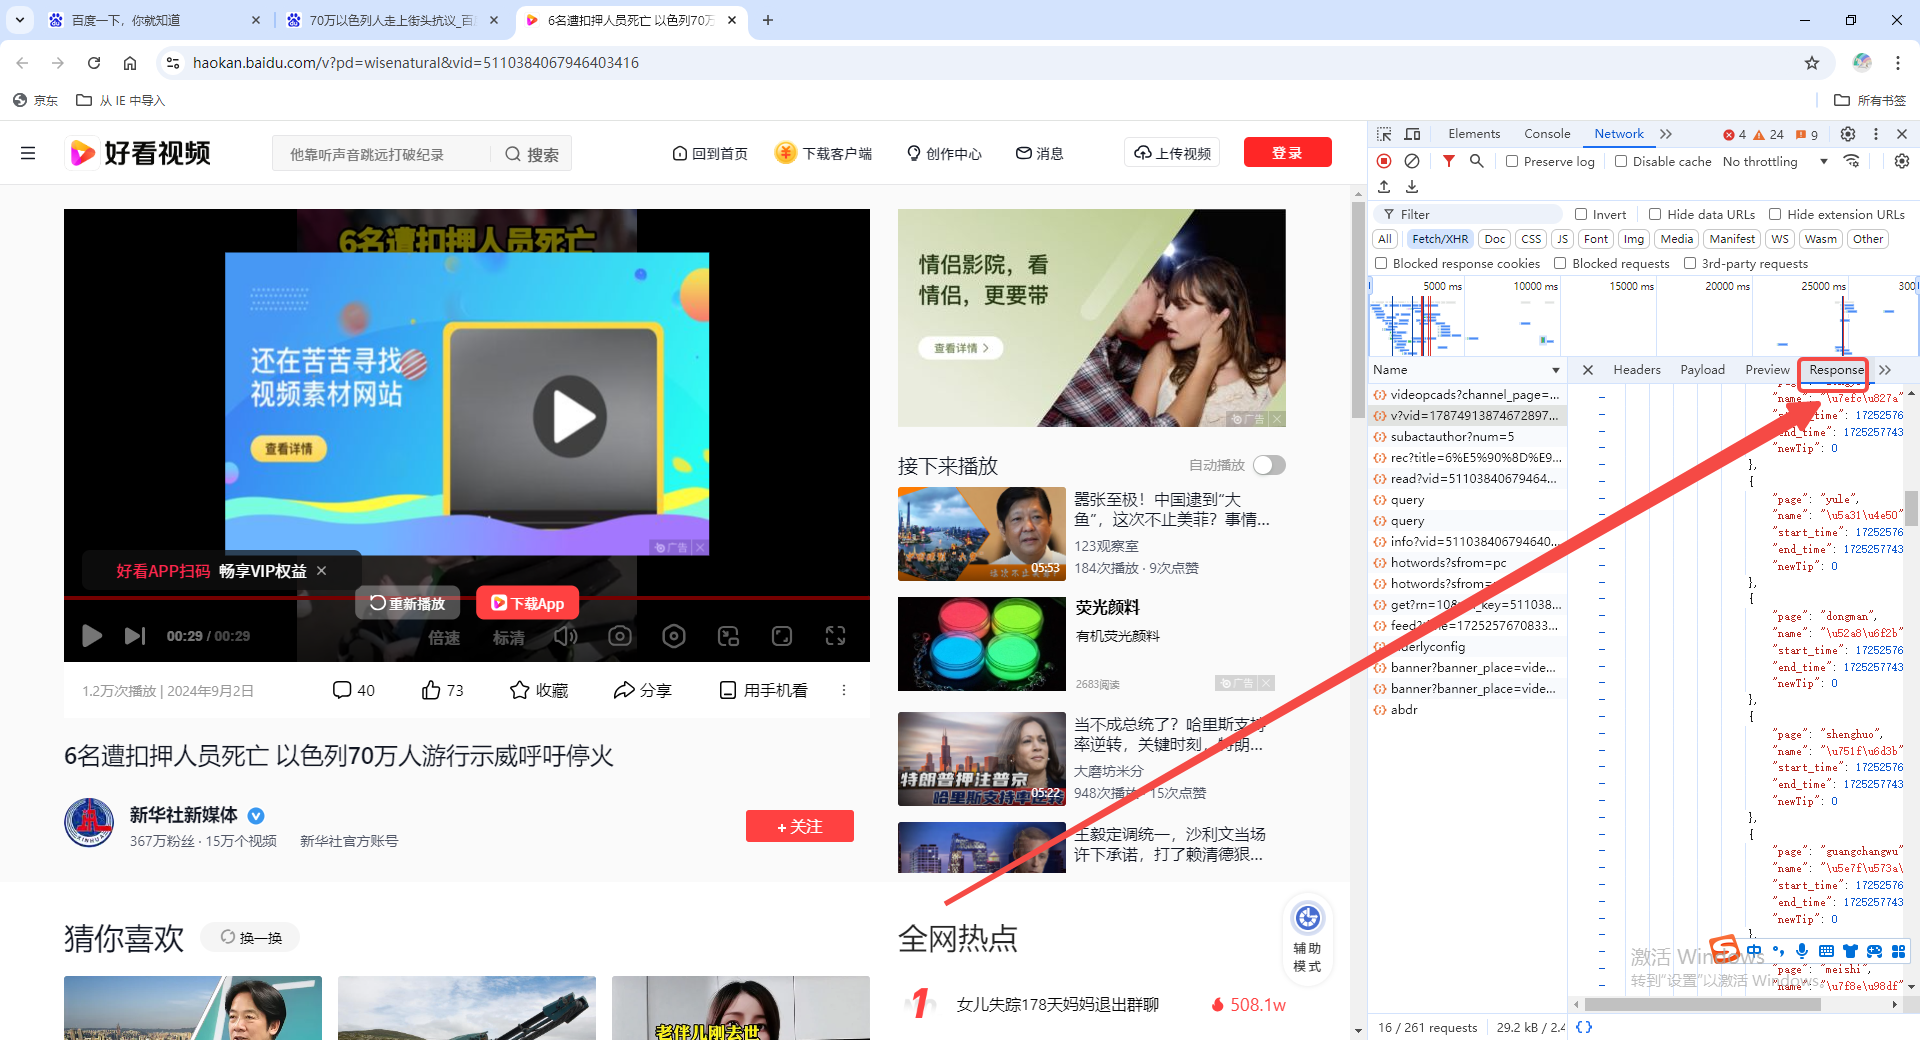Open the hamburger menu beside 好看视频 logo
The height and width of the screenshot is (1040, 1920).
pyautogui.click(x=28, y=153)
